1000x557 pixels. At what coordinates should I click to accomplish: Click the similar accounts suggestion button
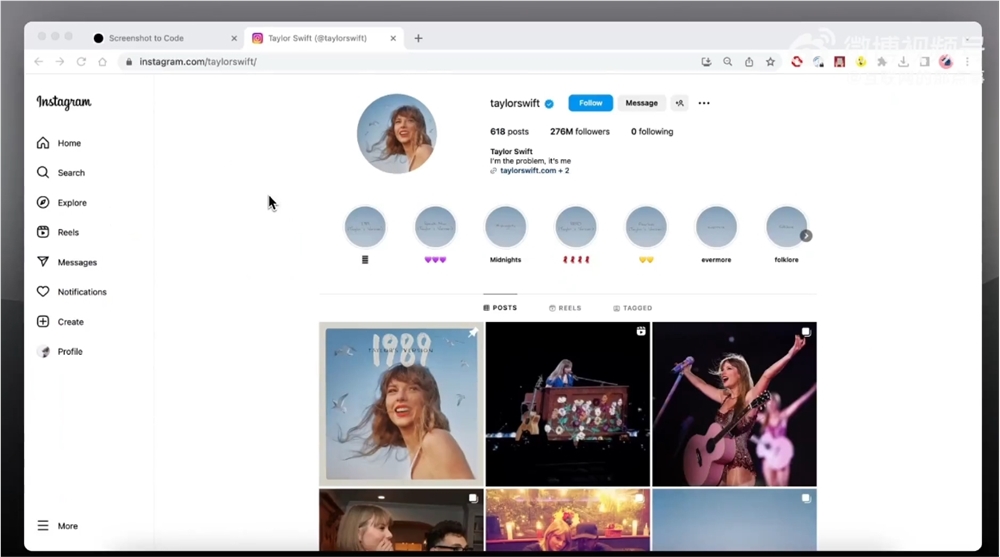[680, 103]
